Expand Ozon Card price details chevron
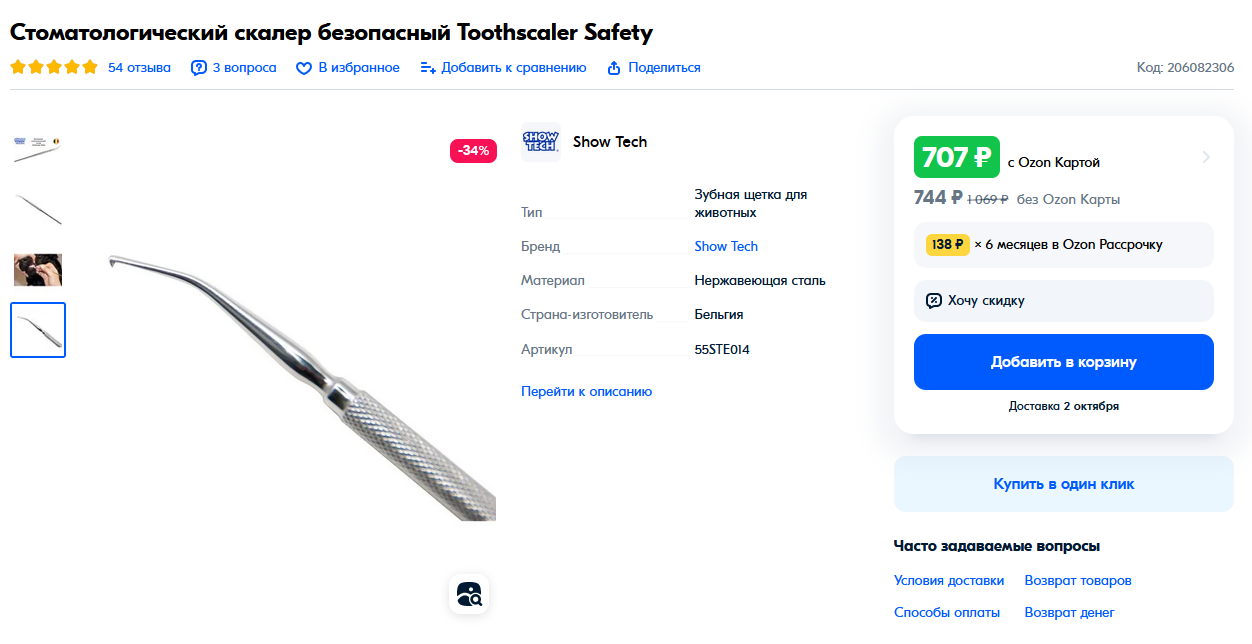 1206,157
